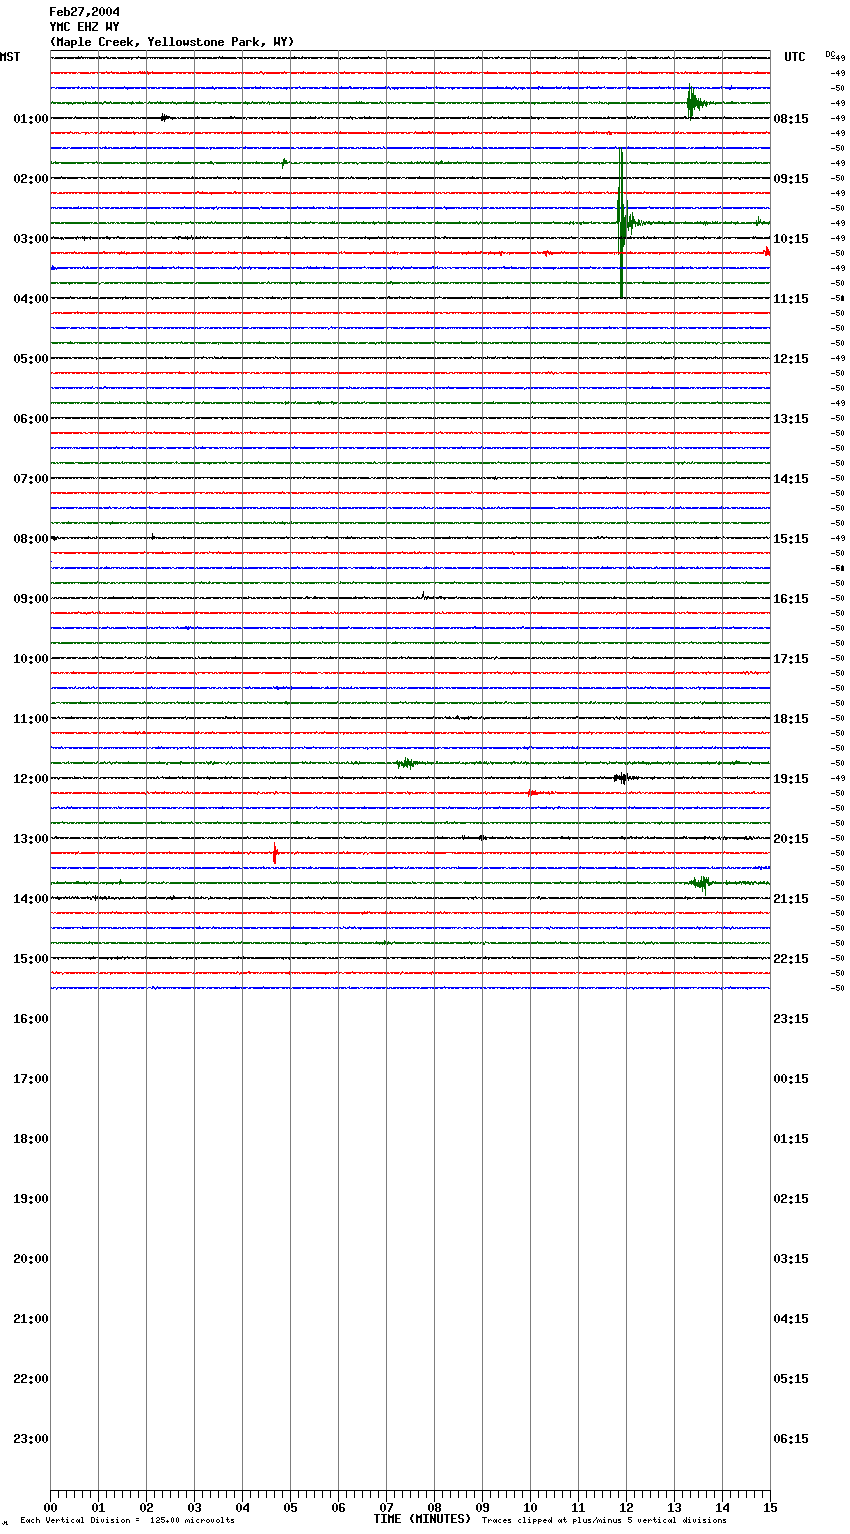Click the green burst near minute 7 before 12:00
The height and width of the screenshot is (1534, 850).
tap(406, 763)
